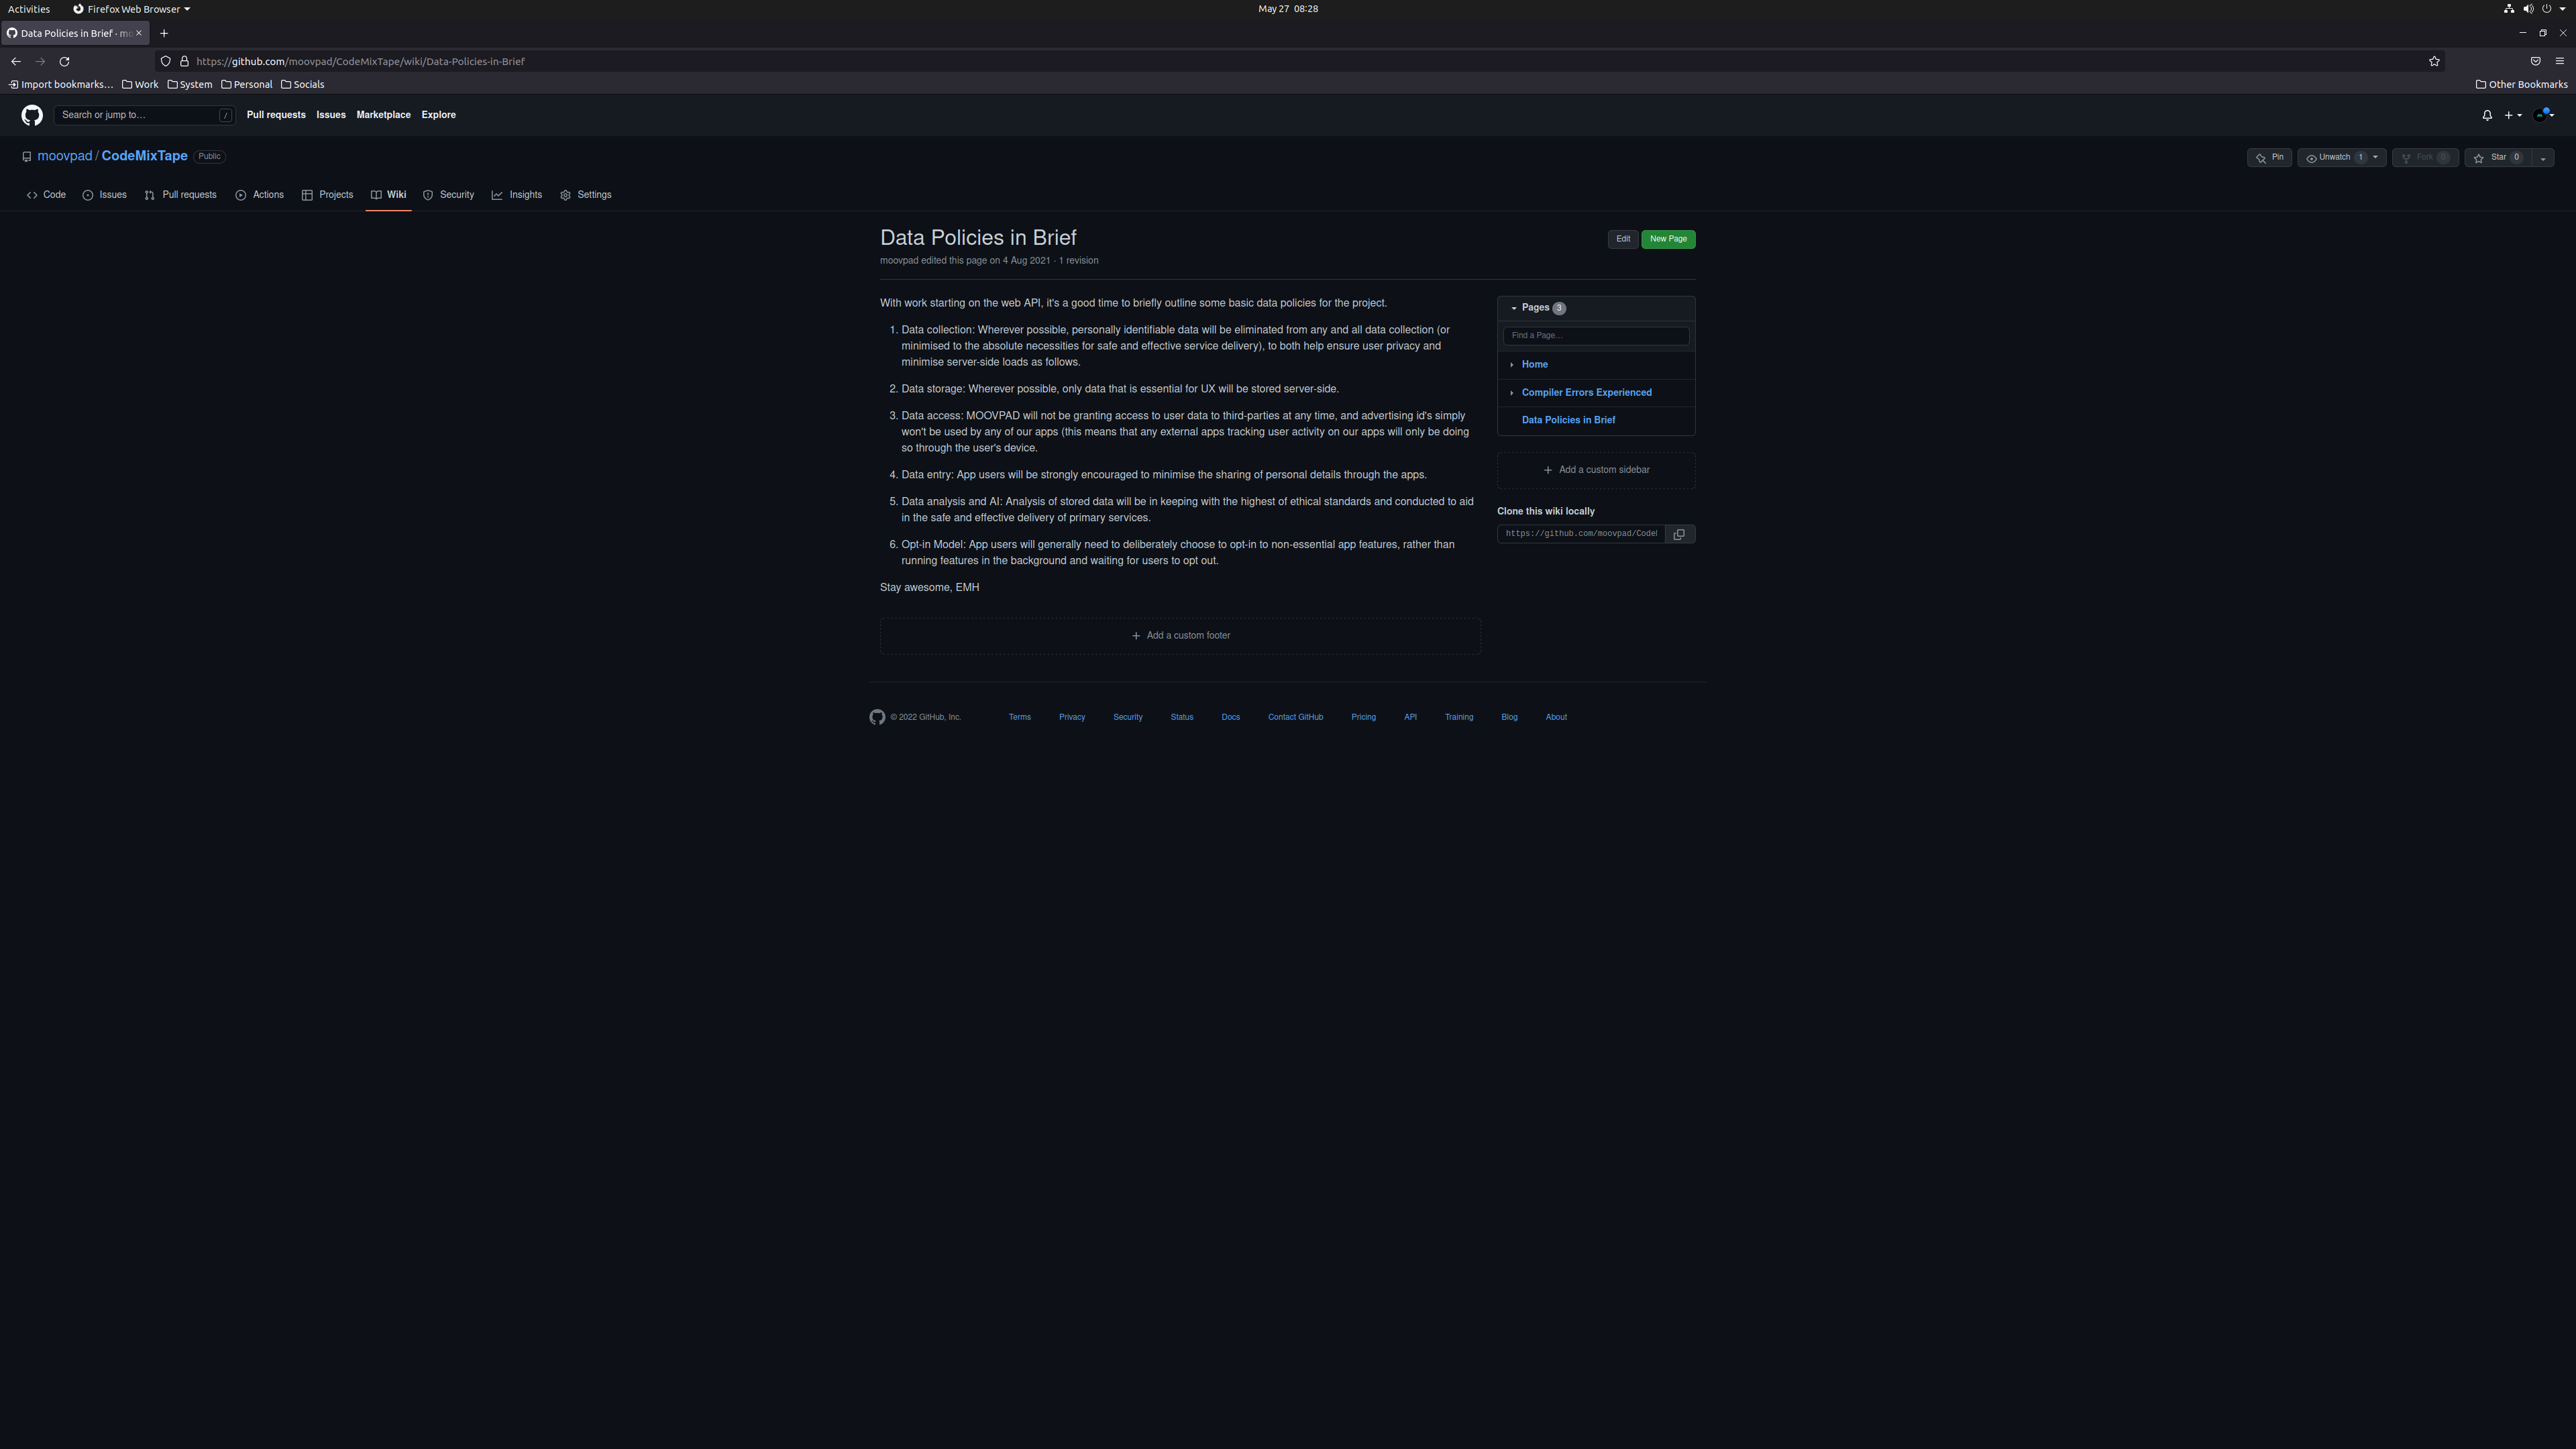View the 1 revision history link
The height and width of the screenshot is (1449, 2576).
1079,261
